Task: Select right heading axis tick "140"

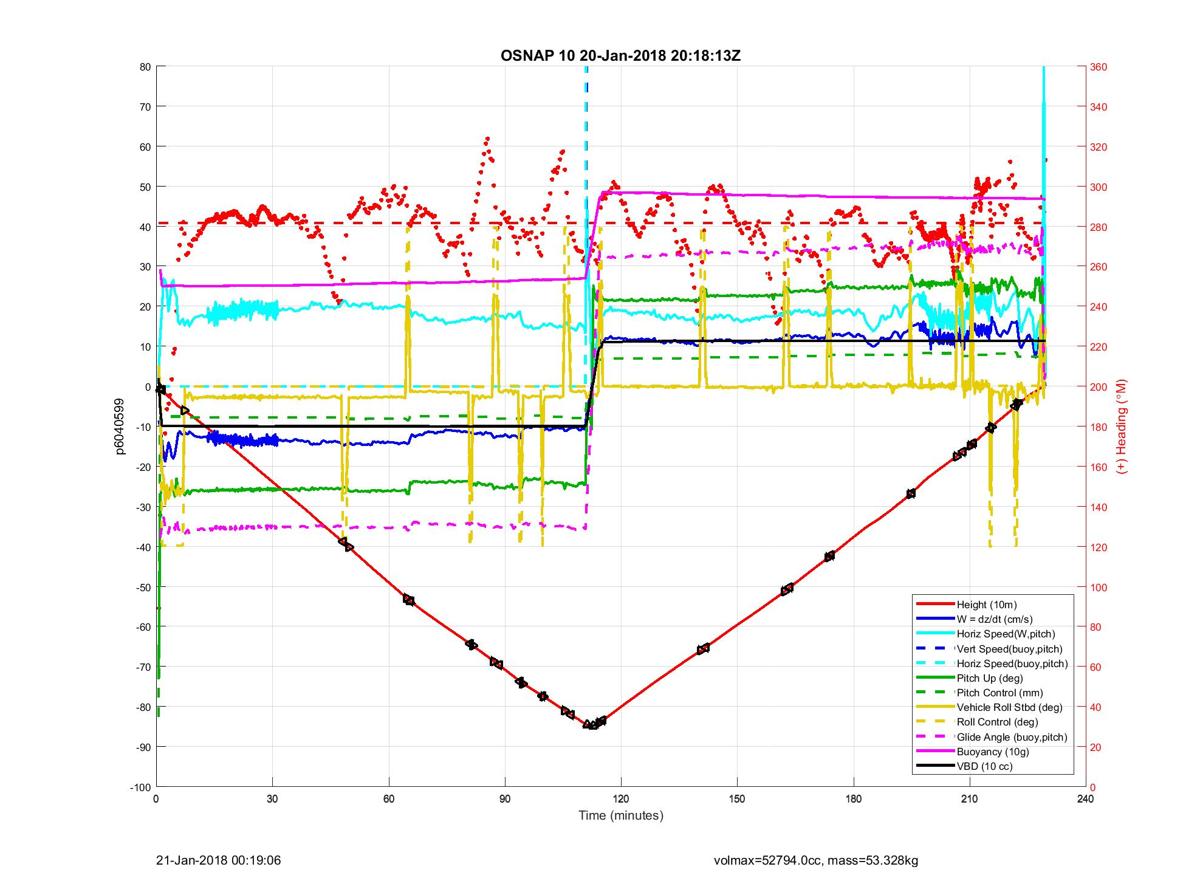Action: tap(1100, 507)
